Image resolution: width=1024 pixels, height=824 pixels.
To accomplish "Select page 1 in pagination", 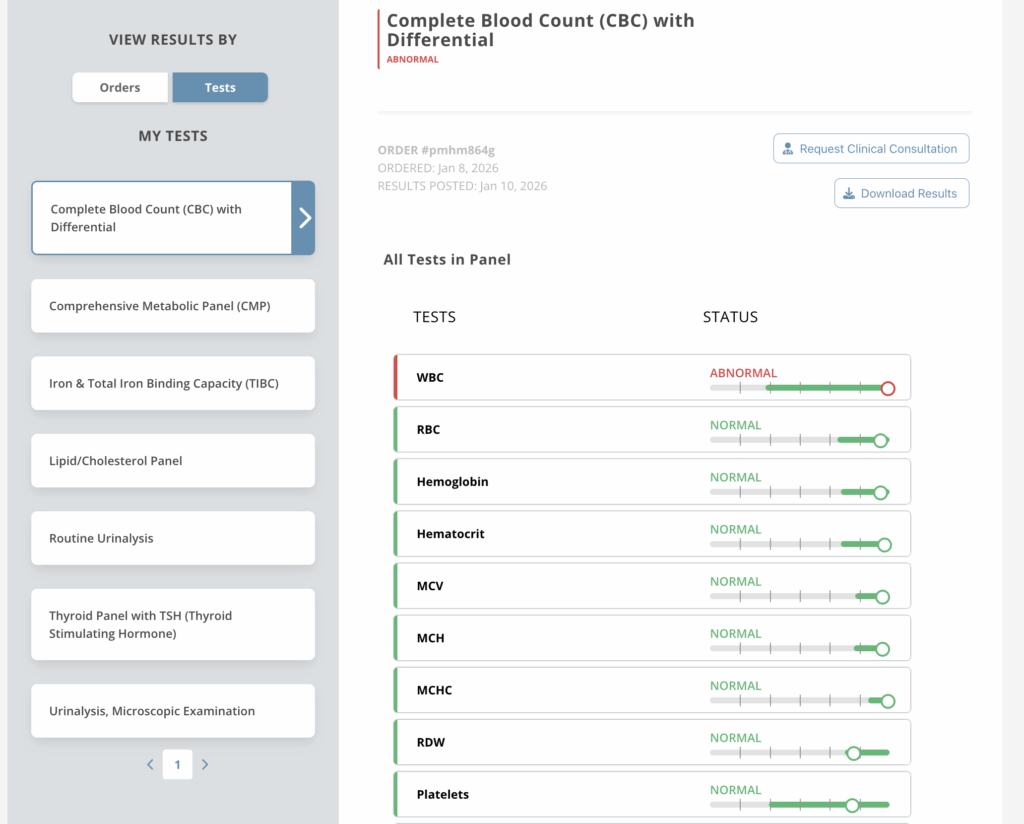I will tap(177, 764).
